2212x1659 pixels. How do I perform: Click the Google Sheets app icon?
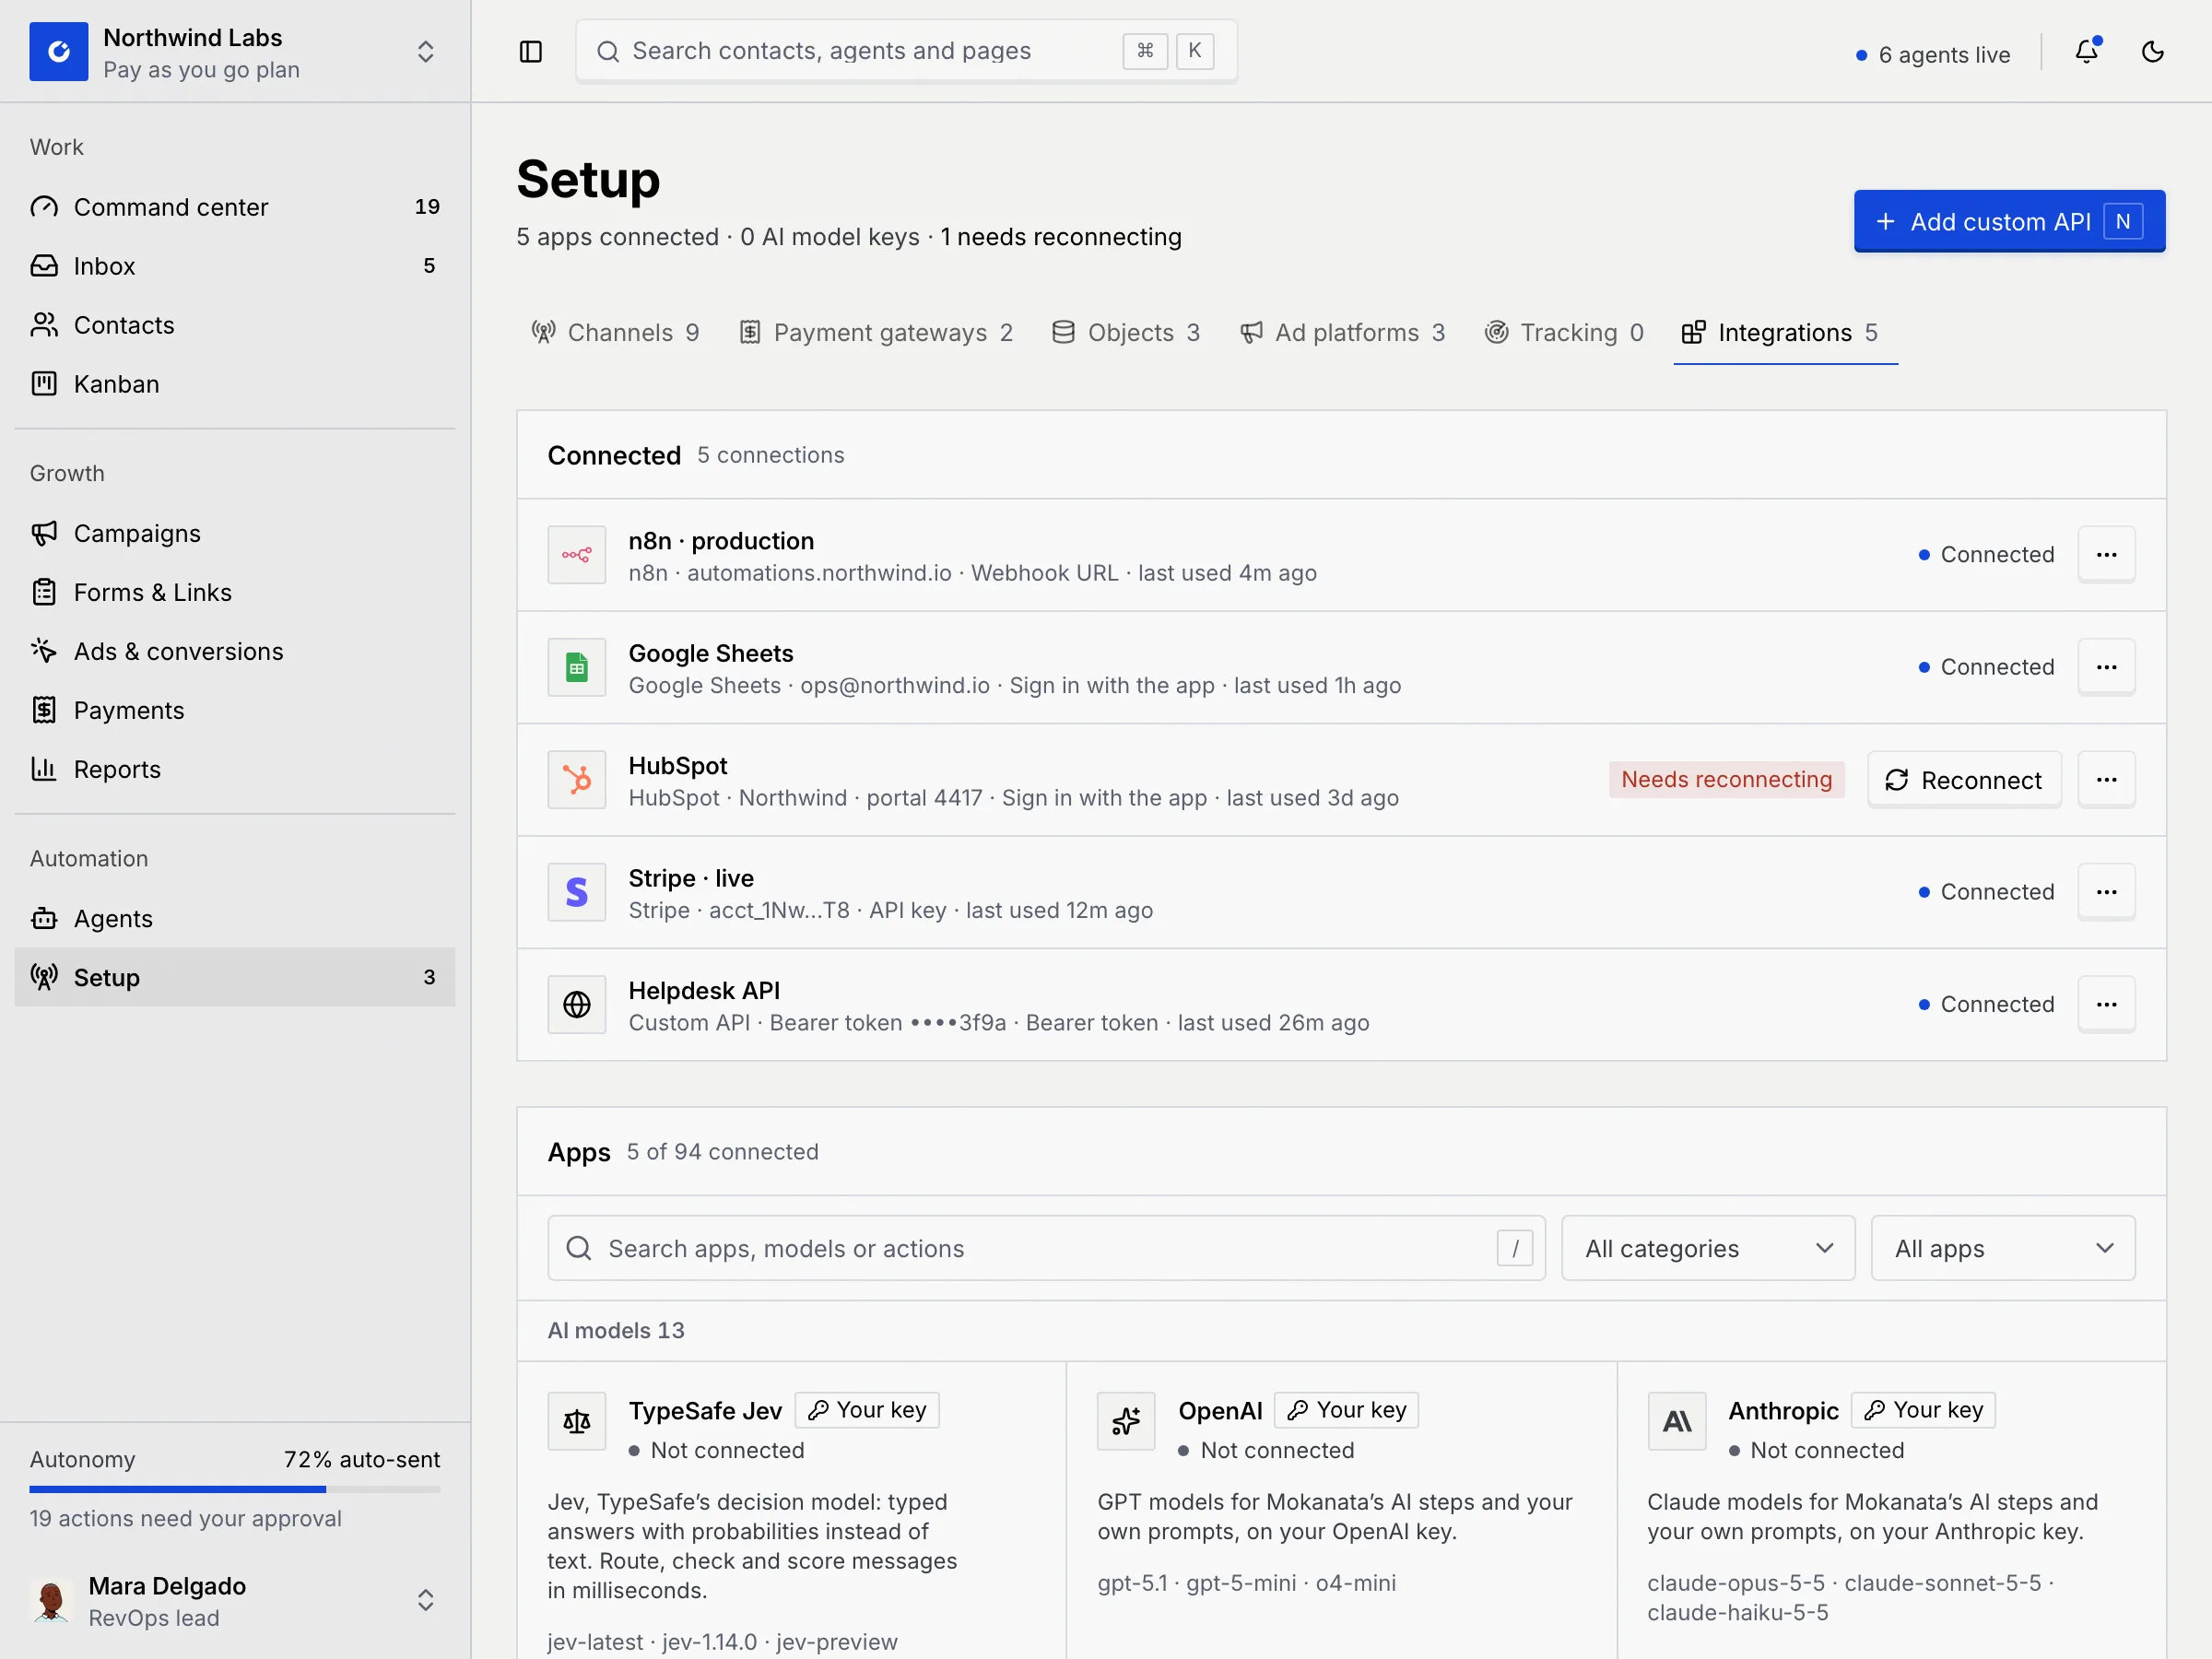tap(577, 667)
